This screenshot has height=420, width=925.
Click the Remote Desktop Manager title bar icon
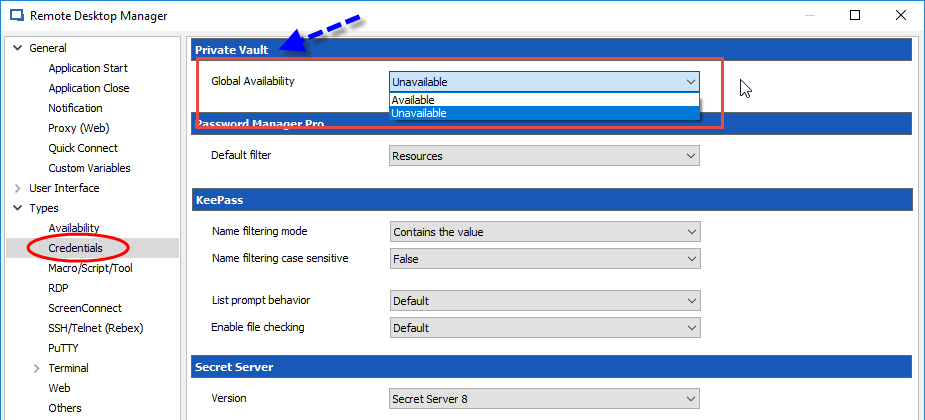[x=16, y=16]
